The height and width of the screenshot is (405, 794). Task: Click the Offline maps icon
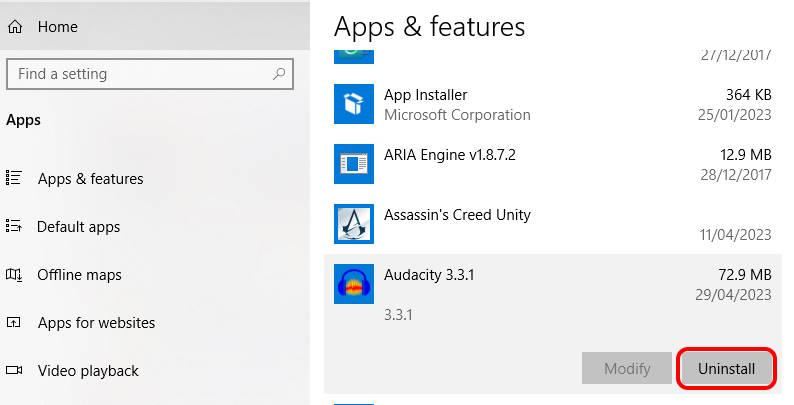click(14, 274)
